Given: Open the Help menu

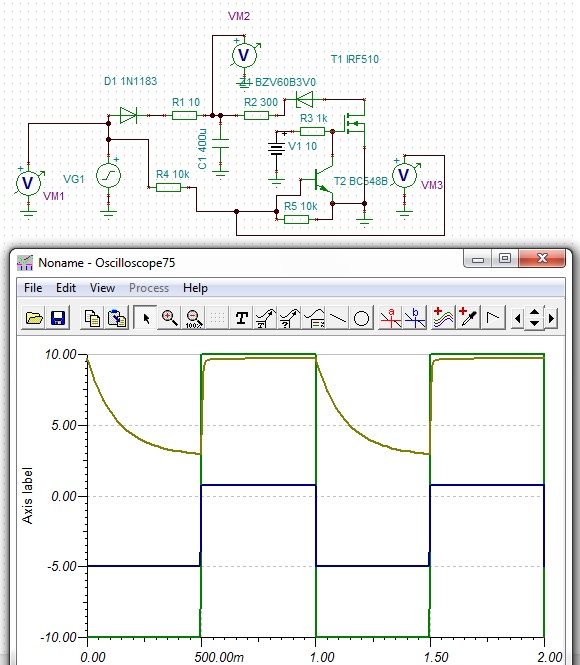Looking at the screenshot, I should [x=195, y=288].
